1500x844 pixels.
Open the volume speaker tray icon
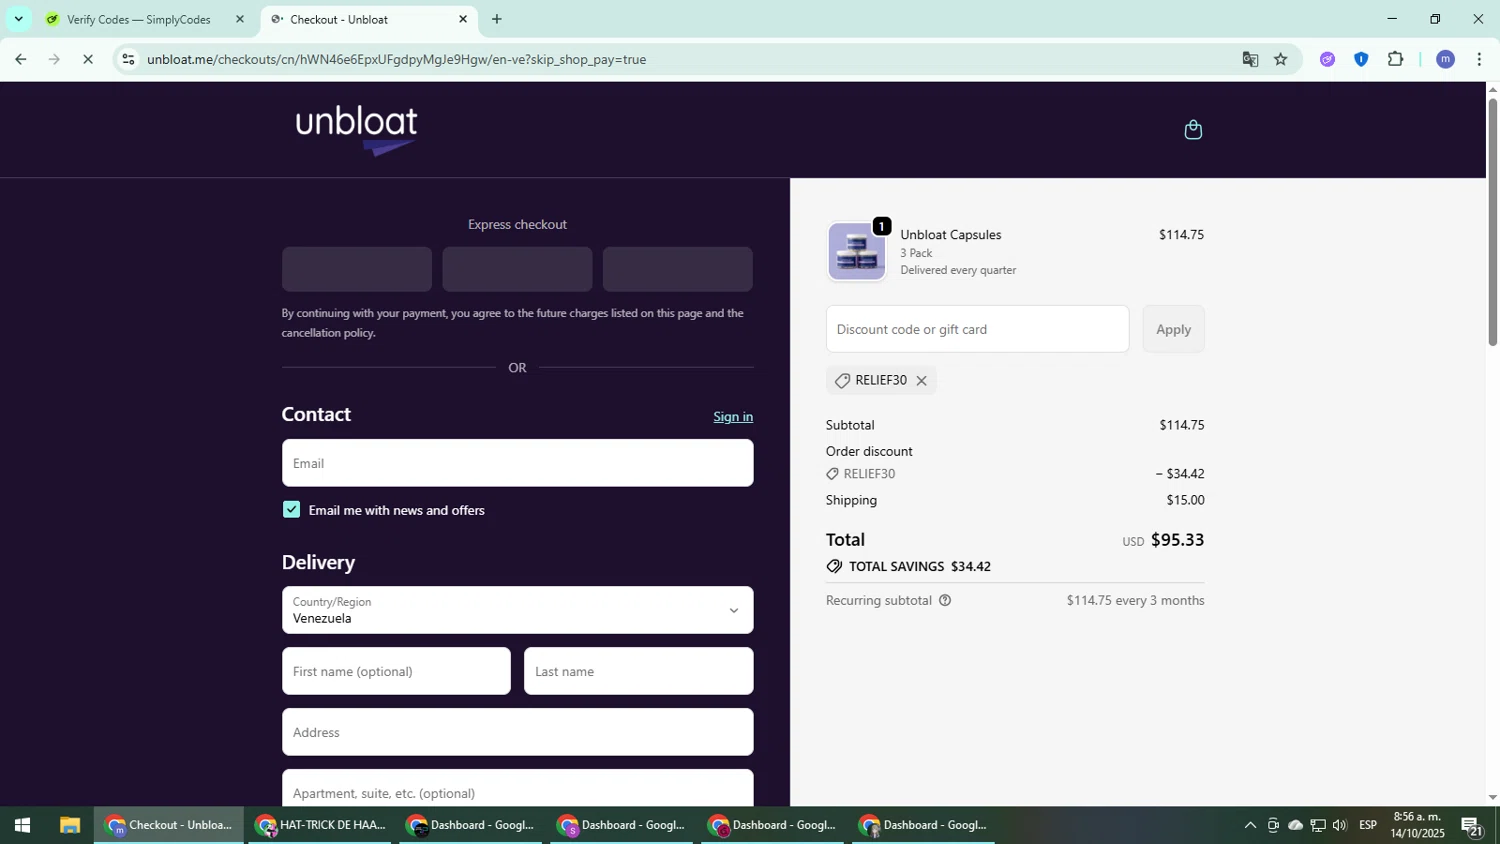(1340, 825)
